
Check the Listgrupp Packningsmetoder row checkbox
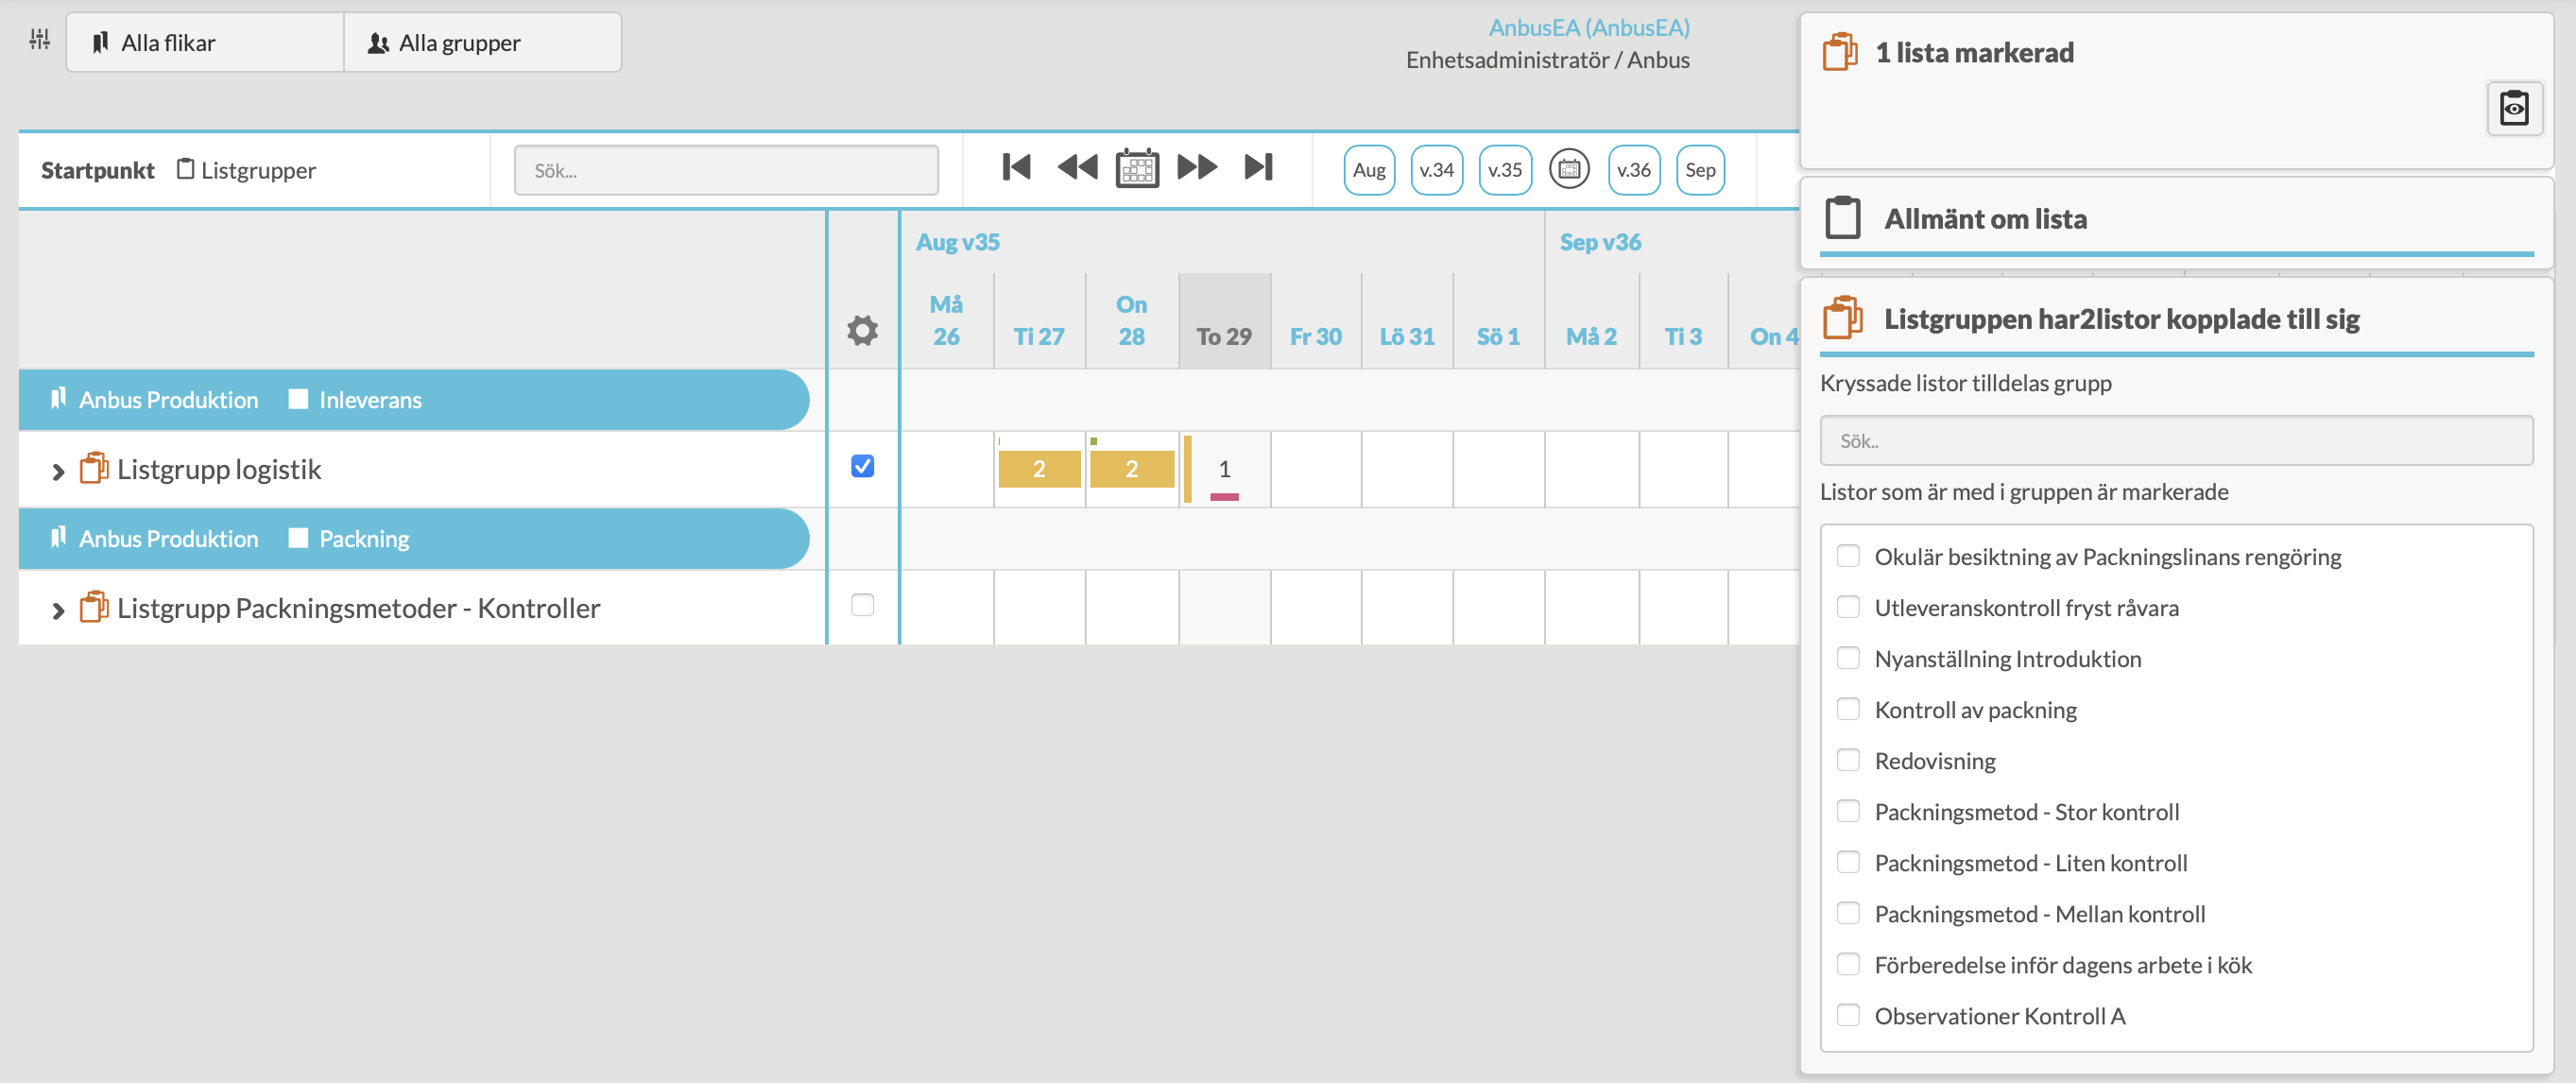pyautogui.click(x=862, y=605)
